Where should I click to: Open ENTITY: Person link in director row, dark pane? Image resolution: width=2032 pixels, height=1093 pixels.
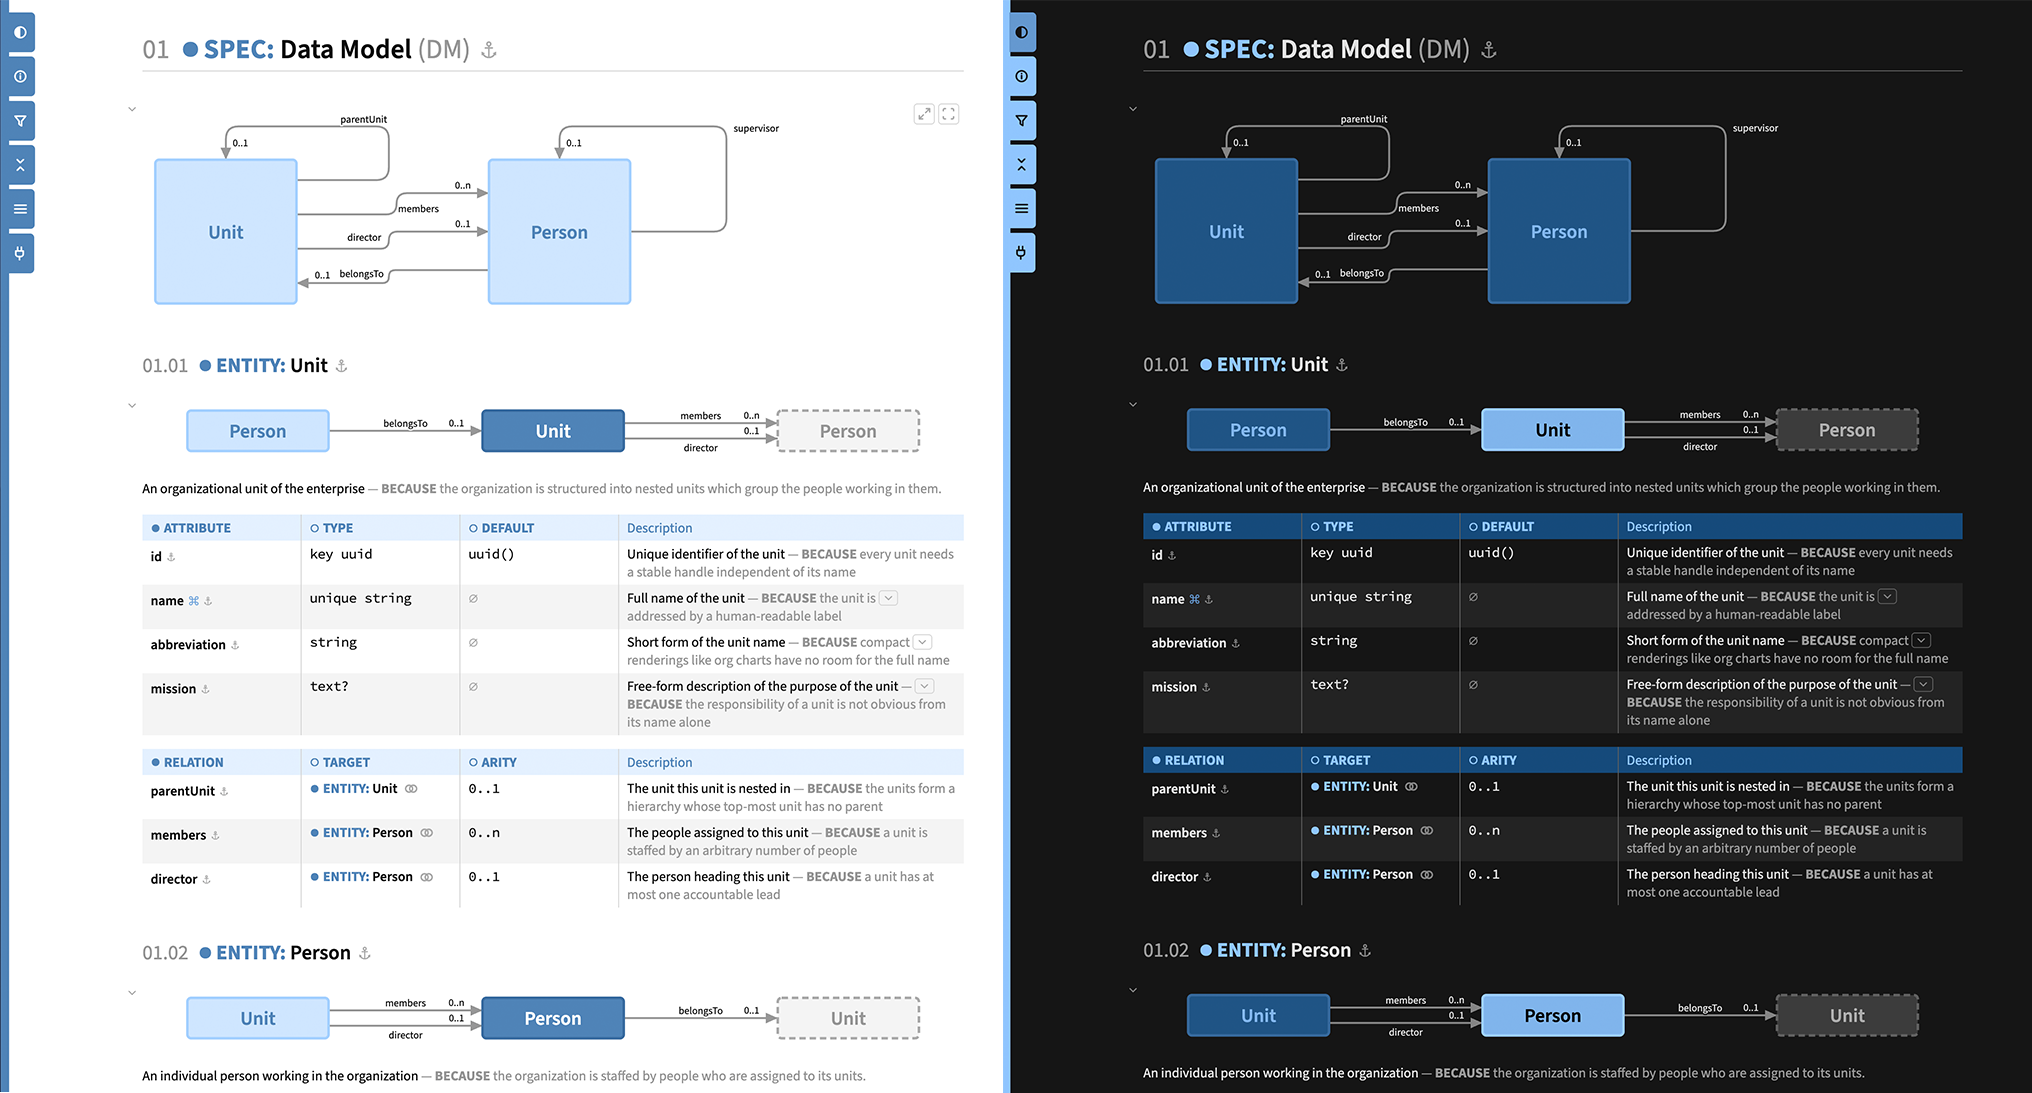(1362, 875)
